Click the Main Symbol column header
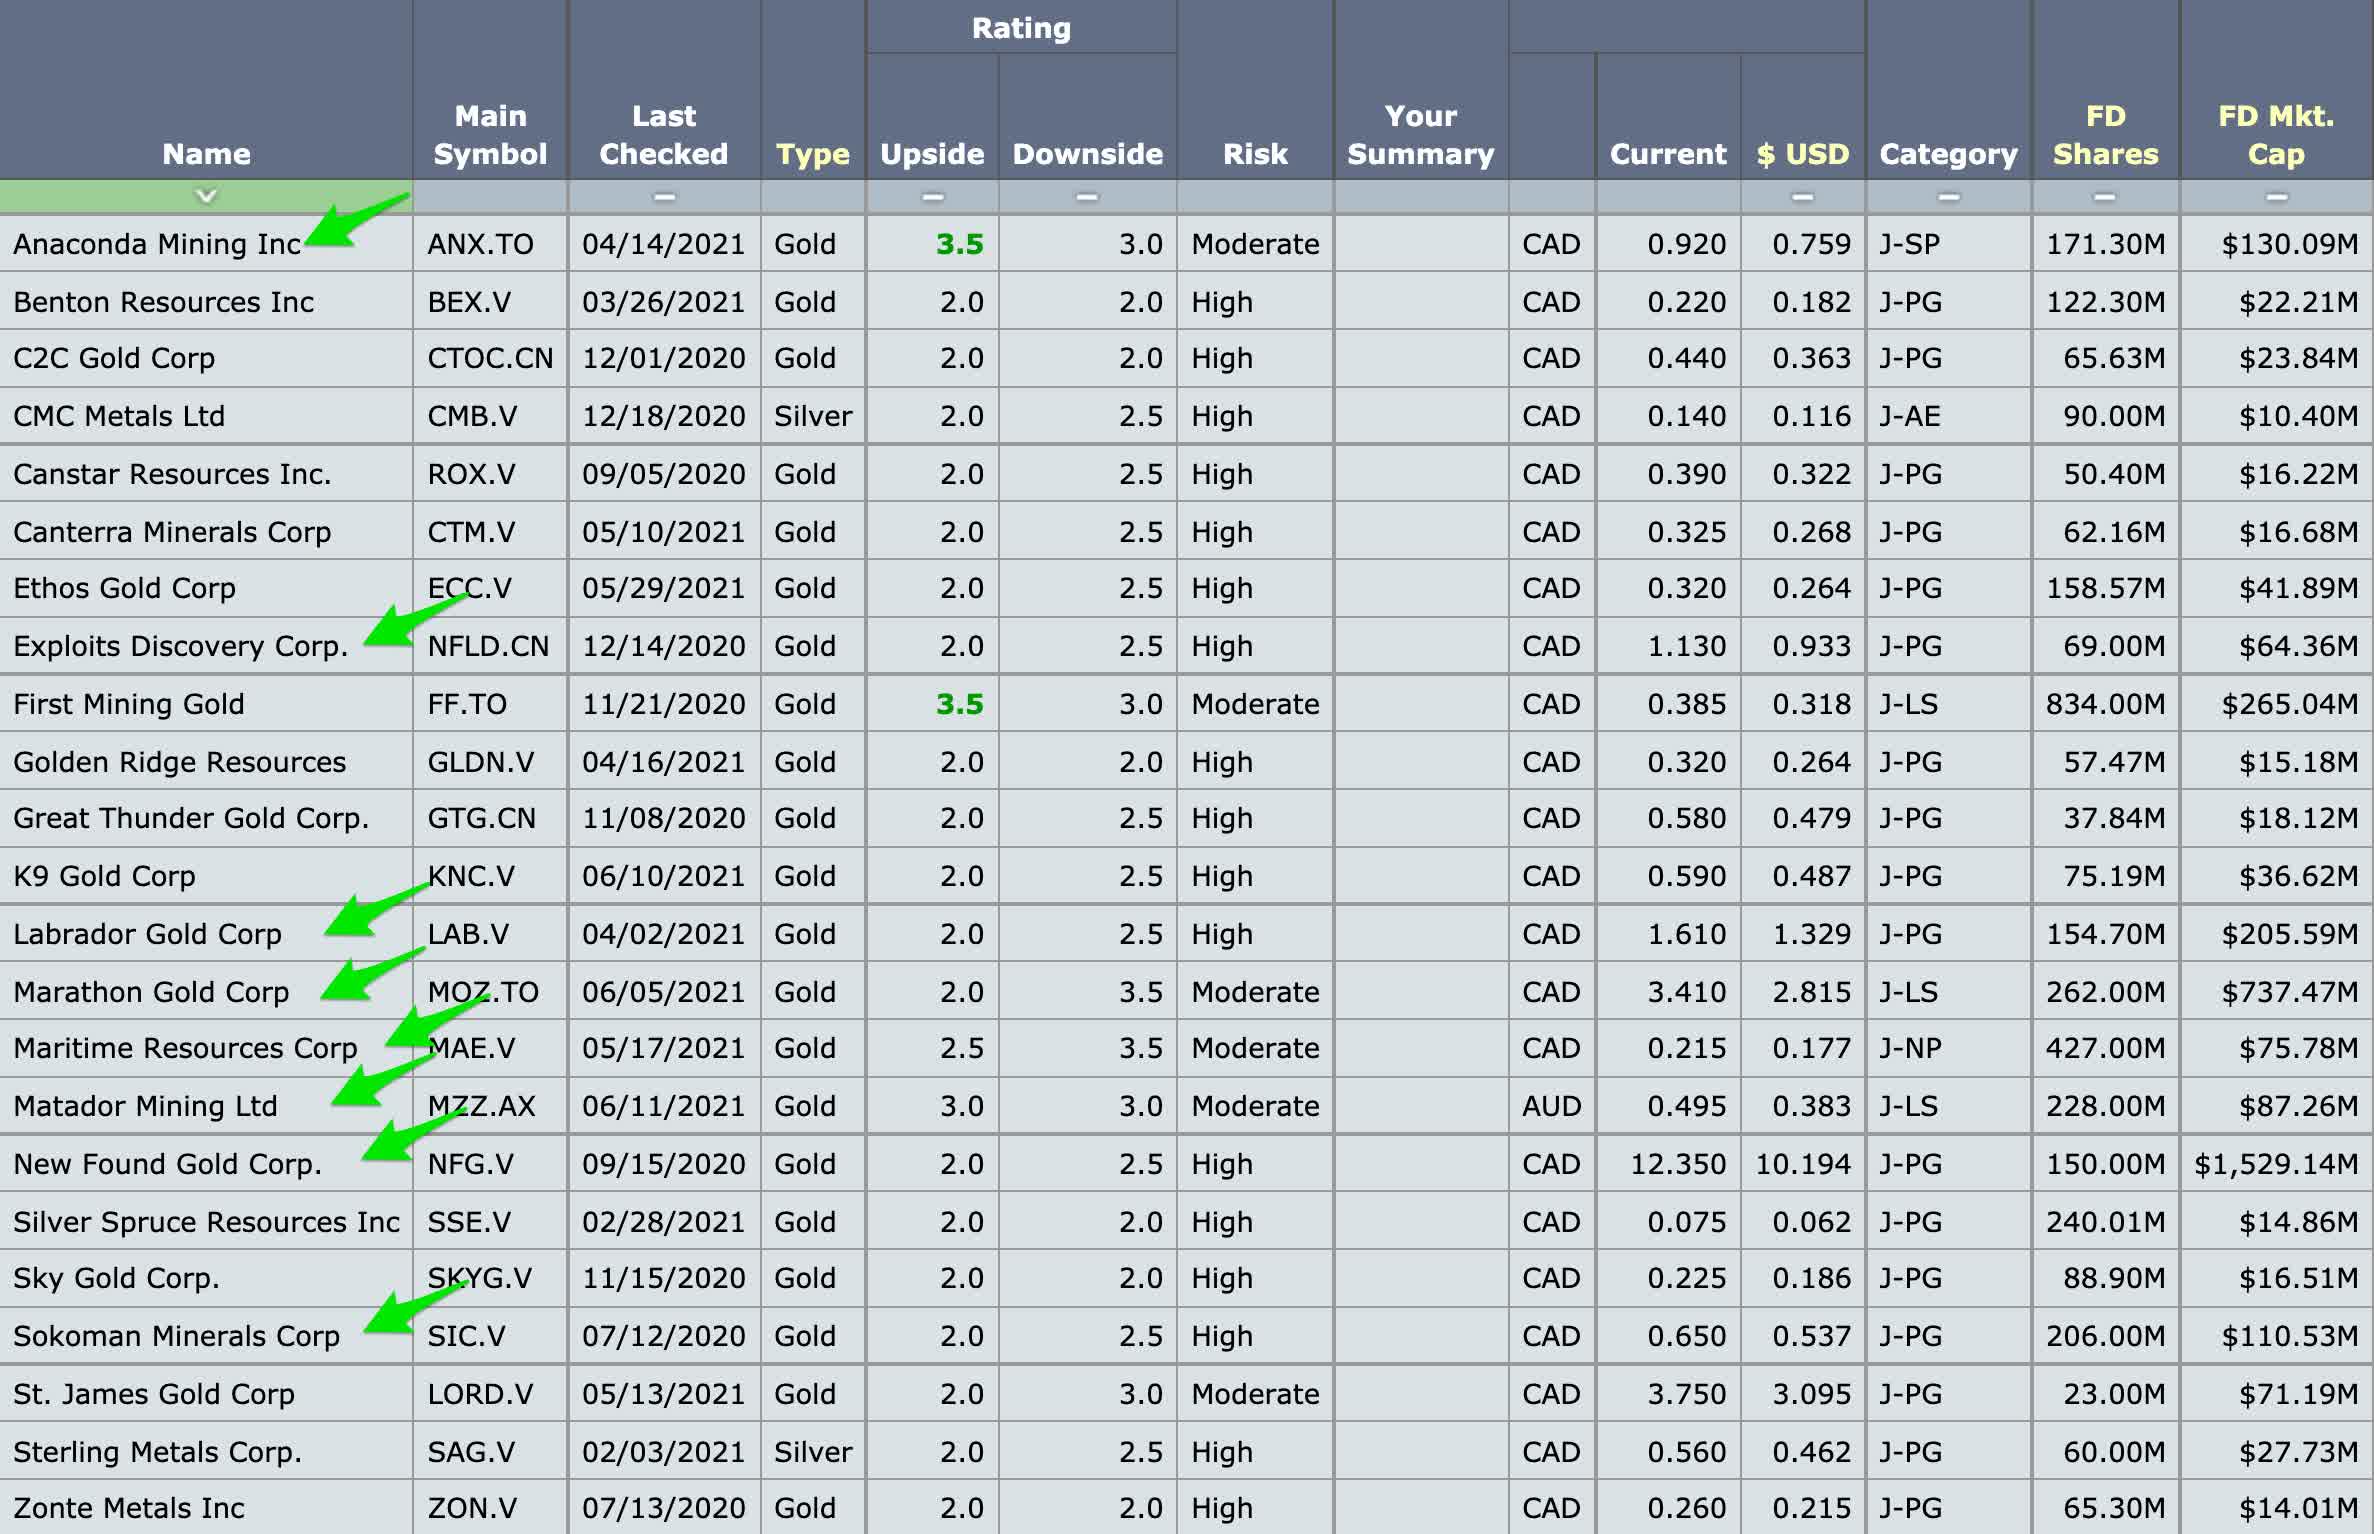This screenshot has width=2374, height=1534. coord(490,134)
